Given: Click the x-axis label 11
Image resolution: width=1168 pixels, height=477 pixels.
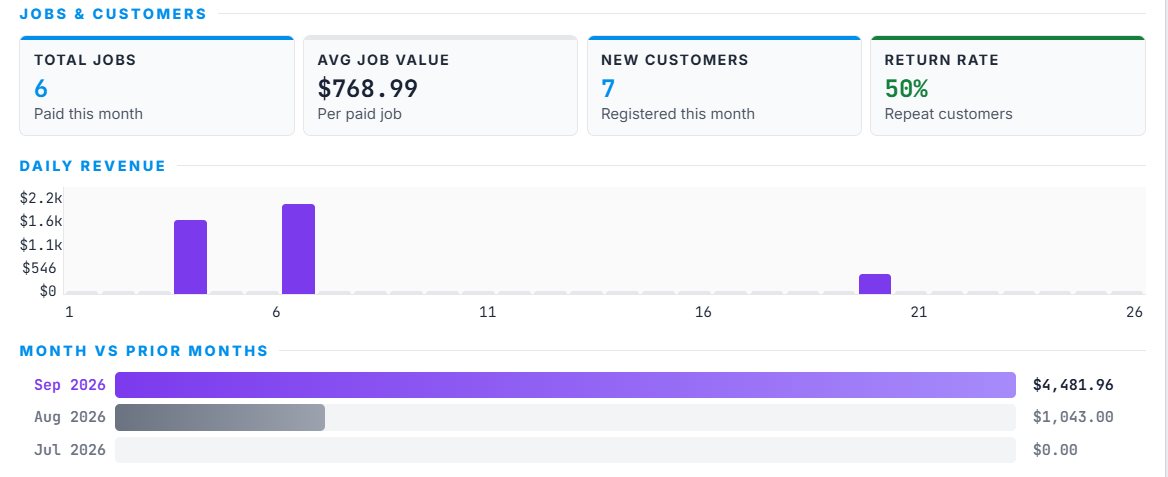Looking at the screenshot, I should (487, 312).
